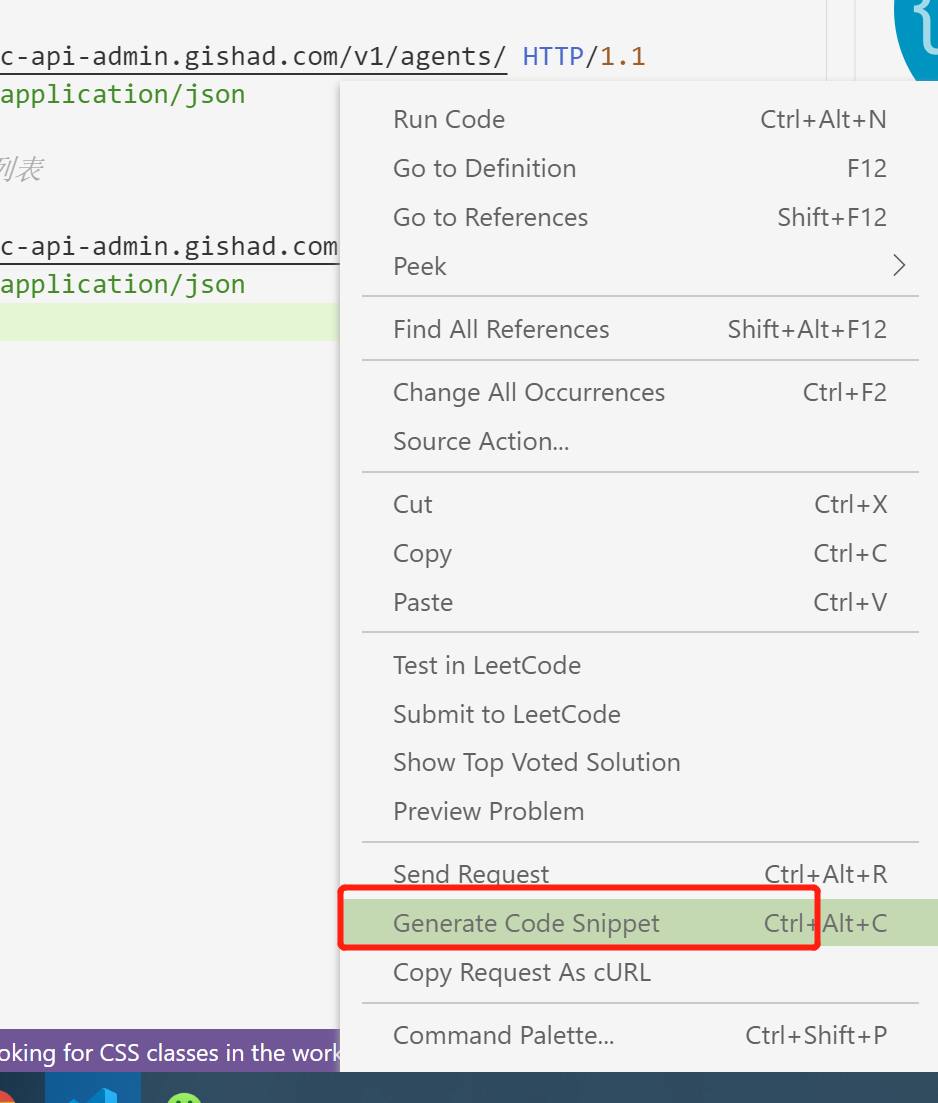Screen dimensions: 938x1103
Task: Choose Test in LeetCode
Action: pos(486,666)
